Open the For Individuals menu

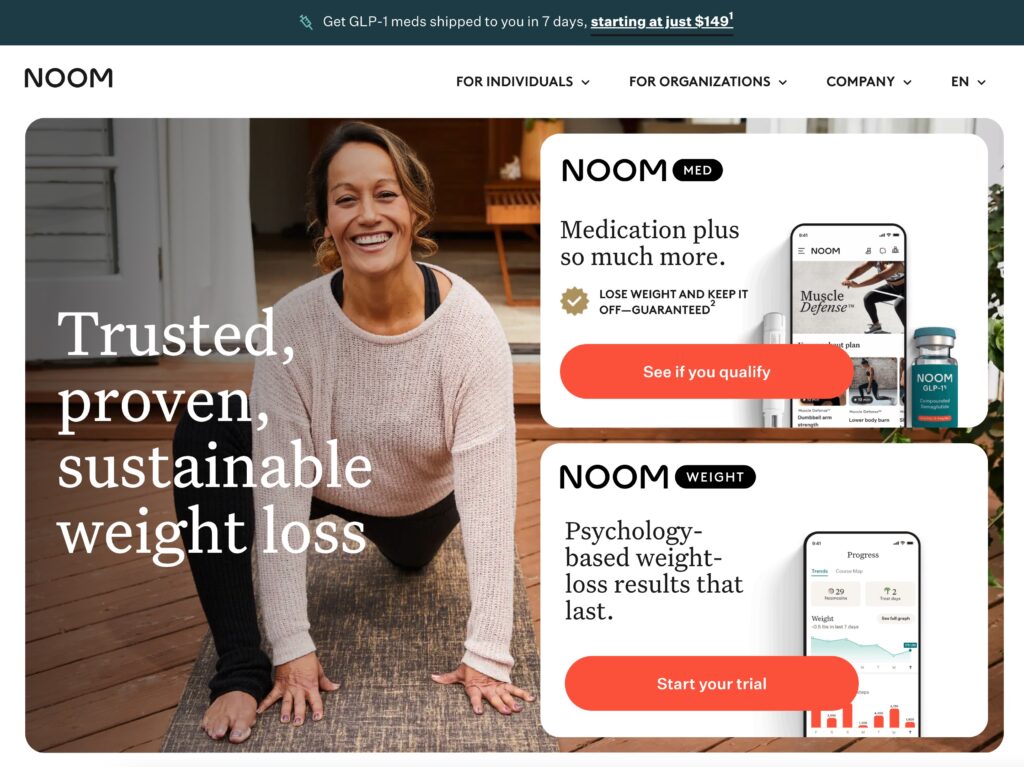point(522,82)
